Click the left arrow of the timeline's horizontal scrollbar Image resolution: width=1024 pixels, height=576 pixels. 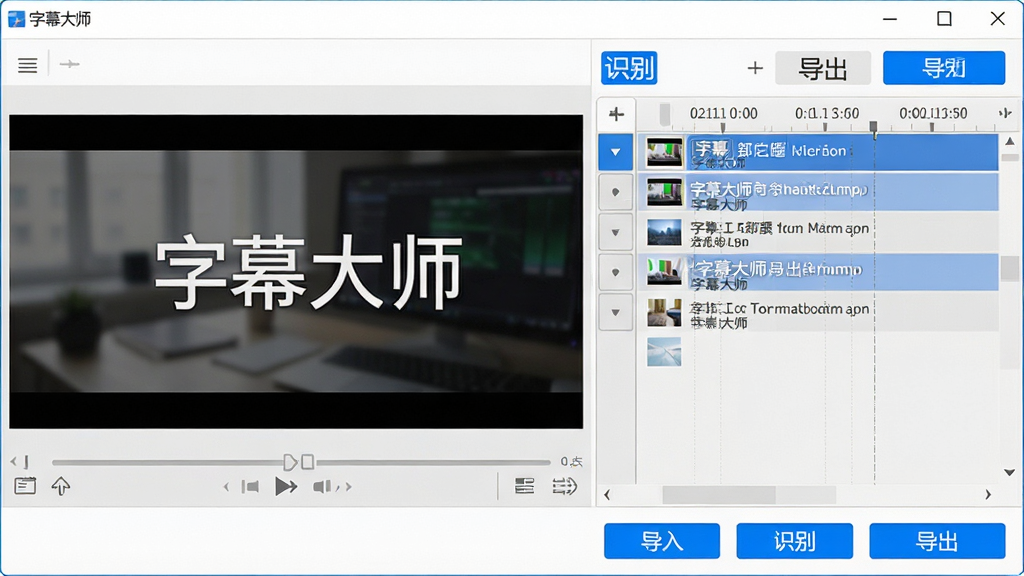(x=607, y=495)
